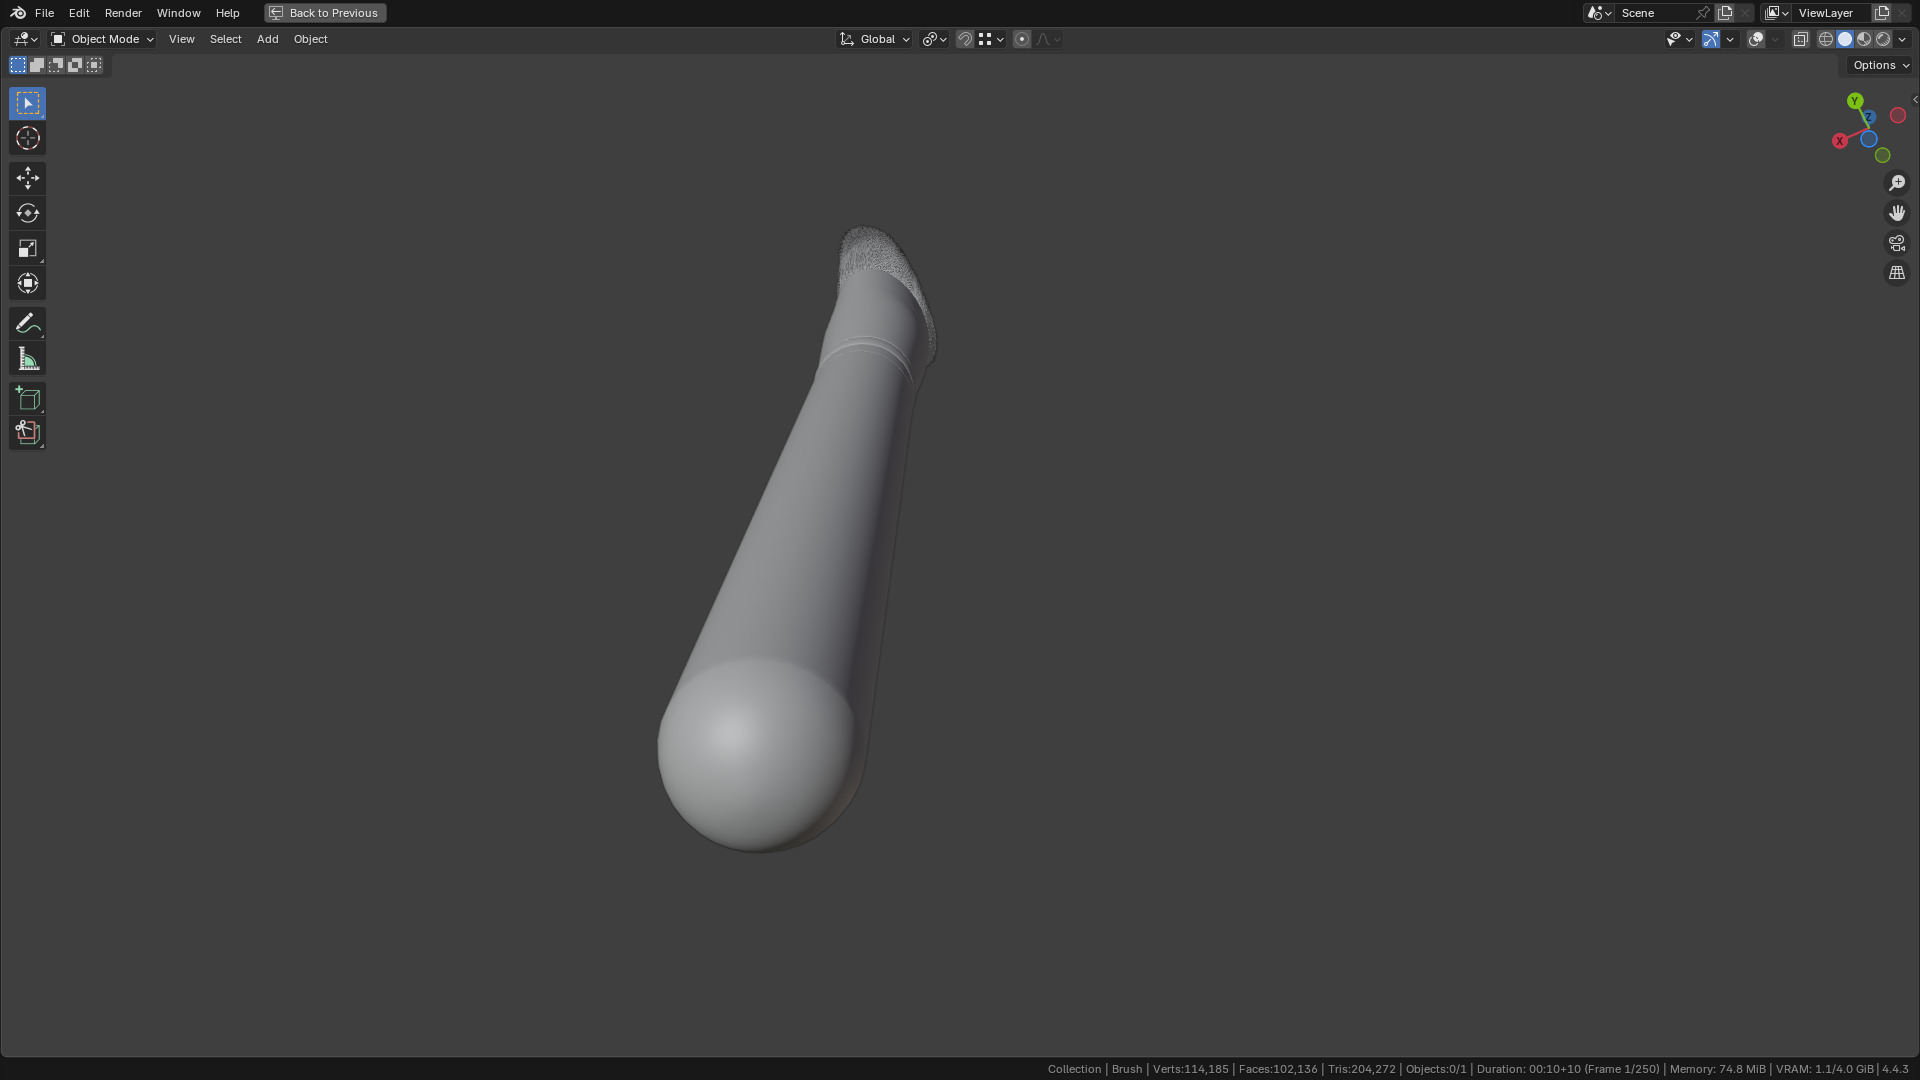Select the 'Intersect selection' mode icon
This screenshot has width=1920, height=1080.
pos(94,65)
